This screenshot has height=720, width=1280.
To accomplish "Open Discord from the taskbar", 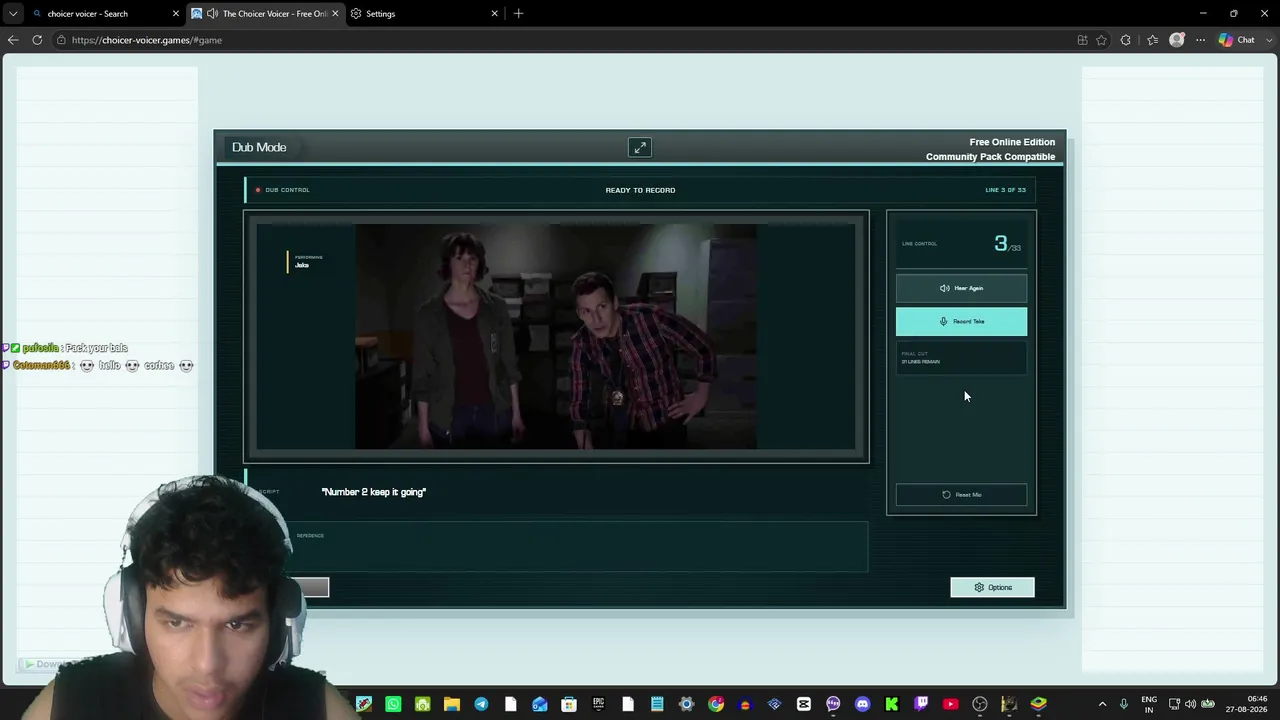I will 863,704.
